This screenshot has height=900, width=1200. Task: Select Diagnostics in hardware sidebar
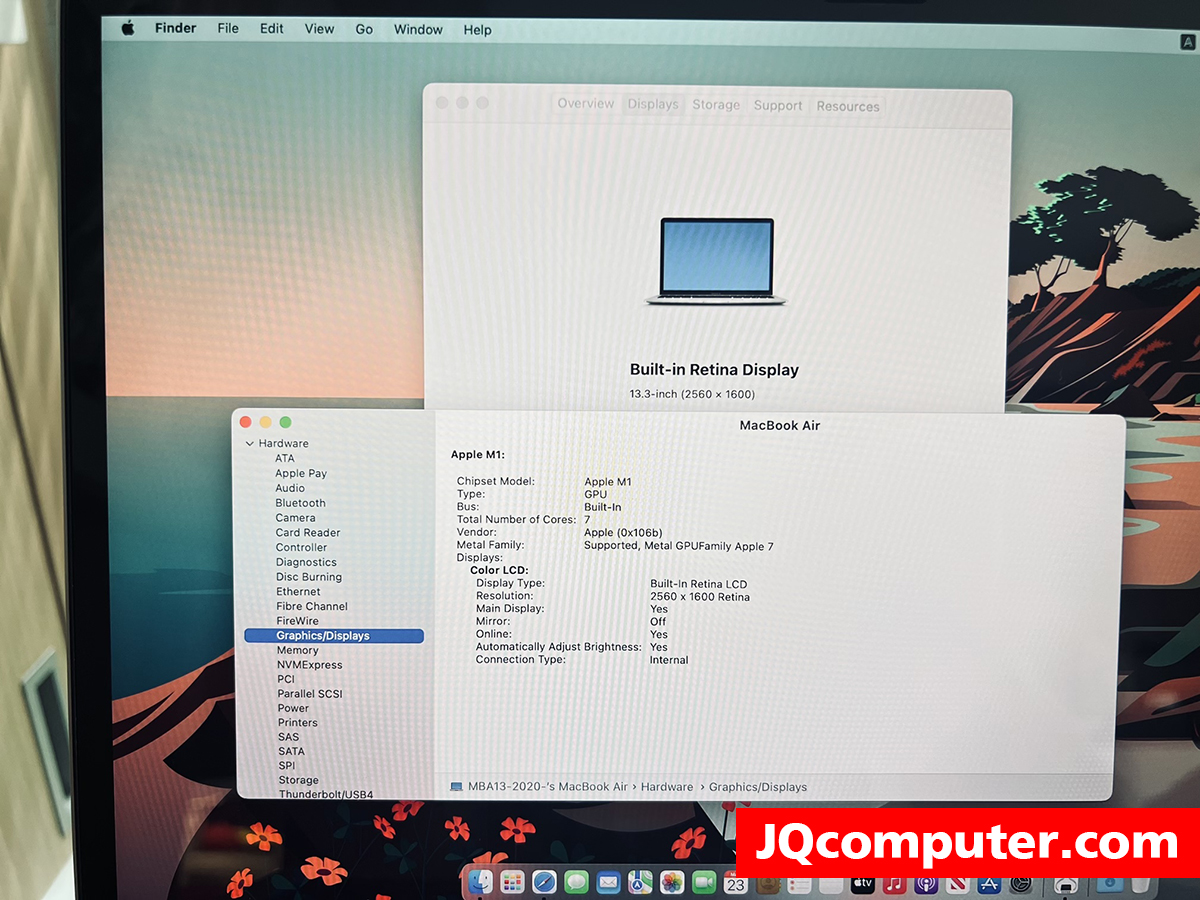coord(307,562)
